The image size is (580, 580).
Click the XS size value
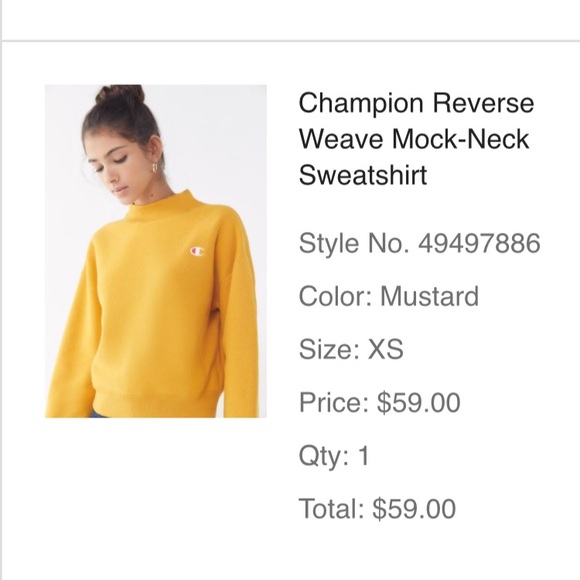[x=385, y=349]
